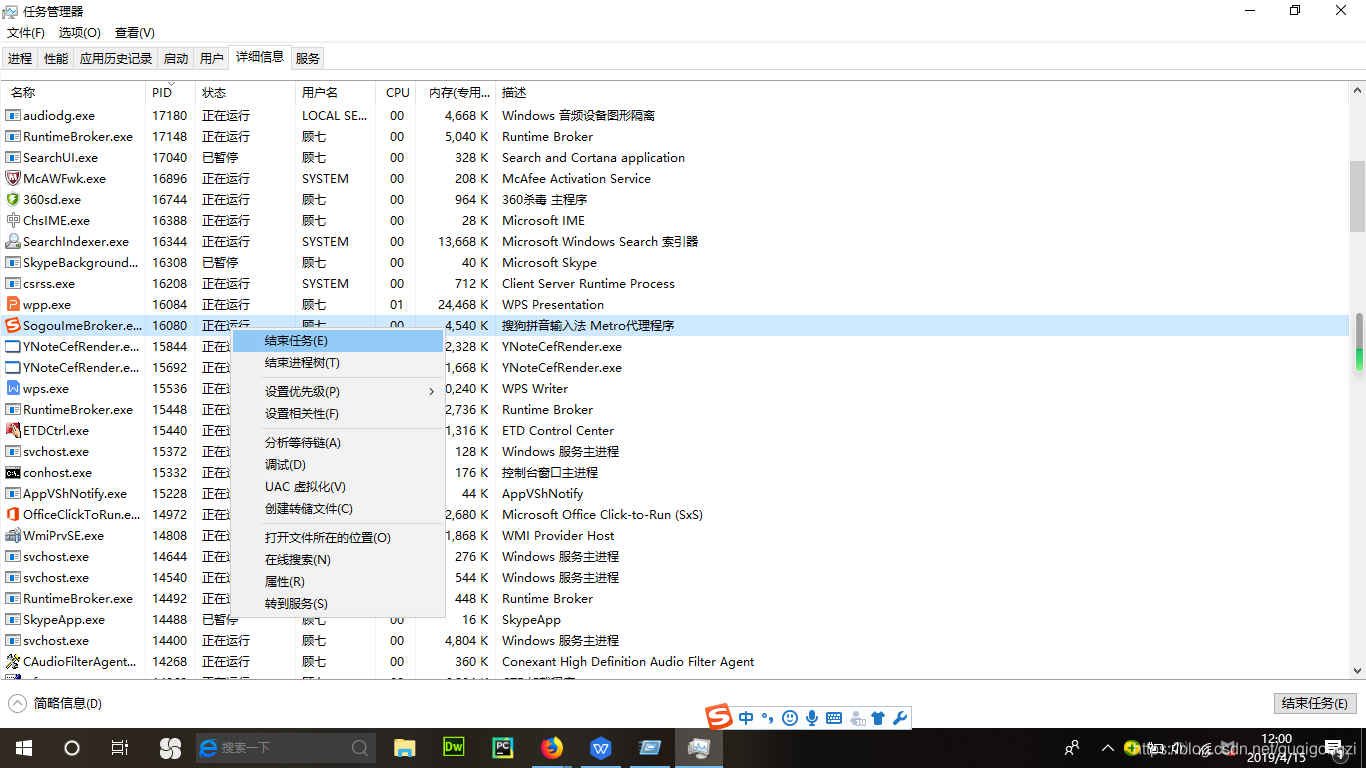Click the conhost.exe console icon

tap(13, 473)
